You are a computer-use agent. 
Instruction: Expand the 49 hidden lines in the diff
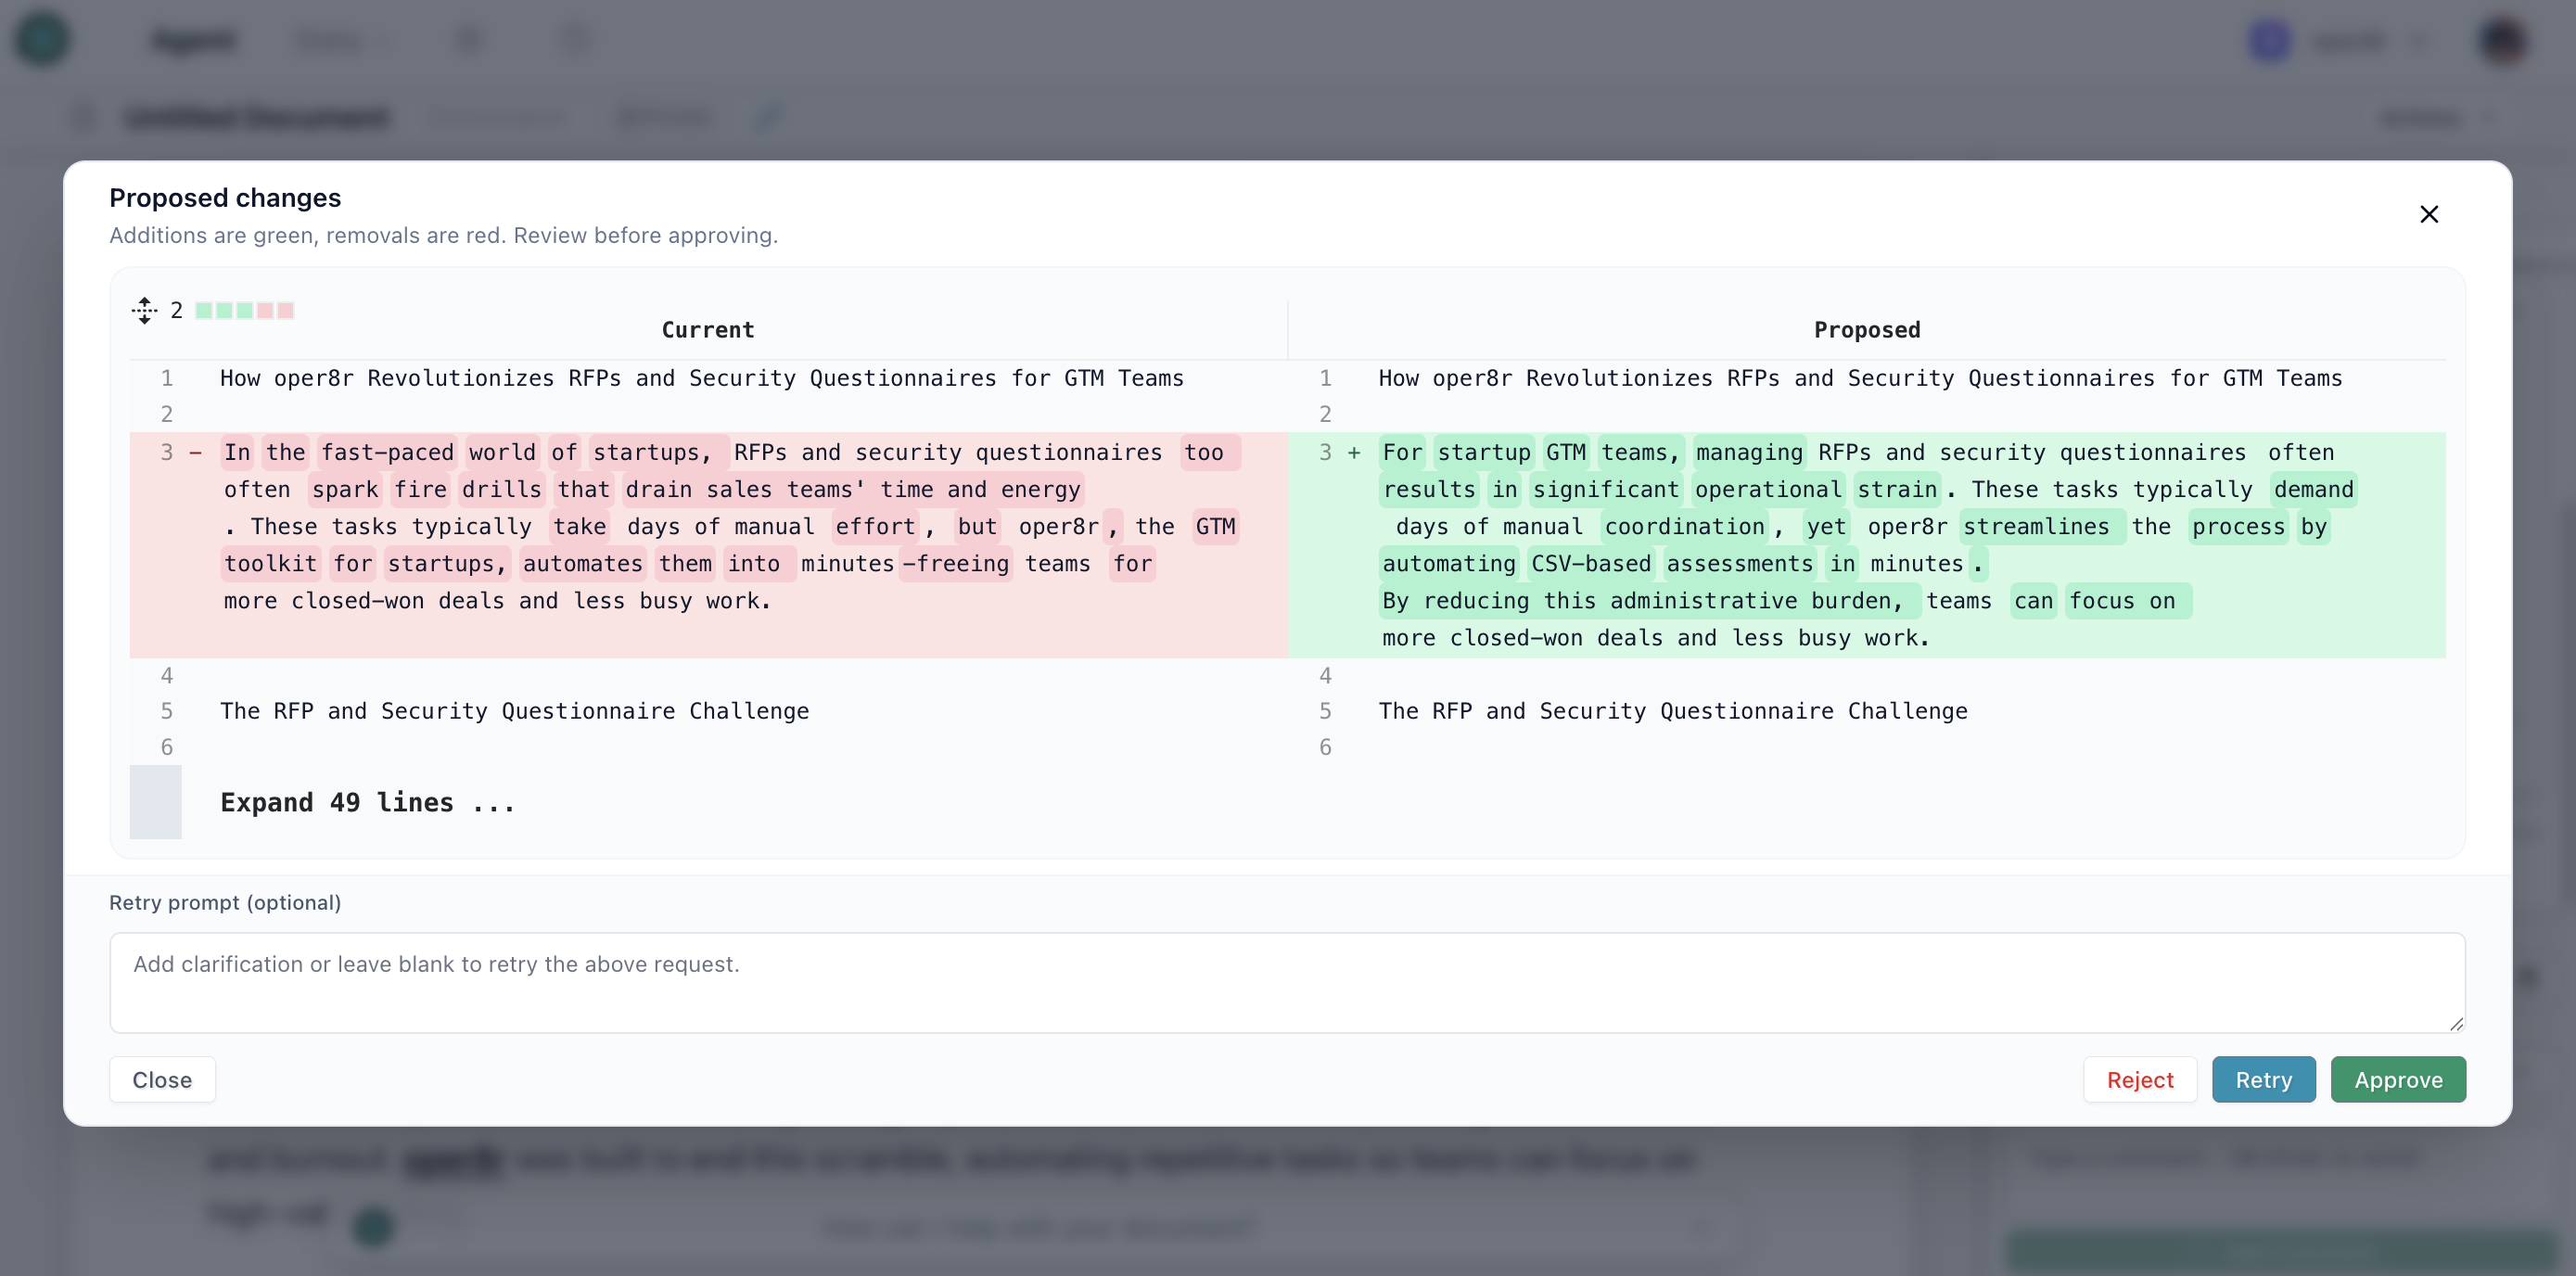pos(367,802)
